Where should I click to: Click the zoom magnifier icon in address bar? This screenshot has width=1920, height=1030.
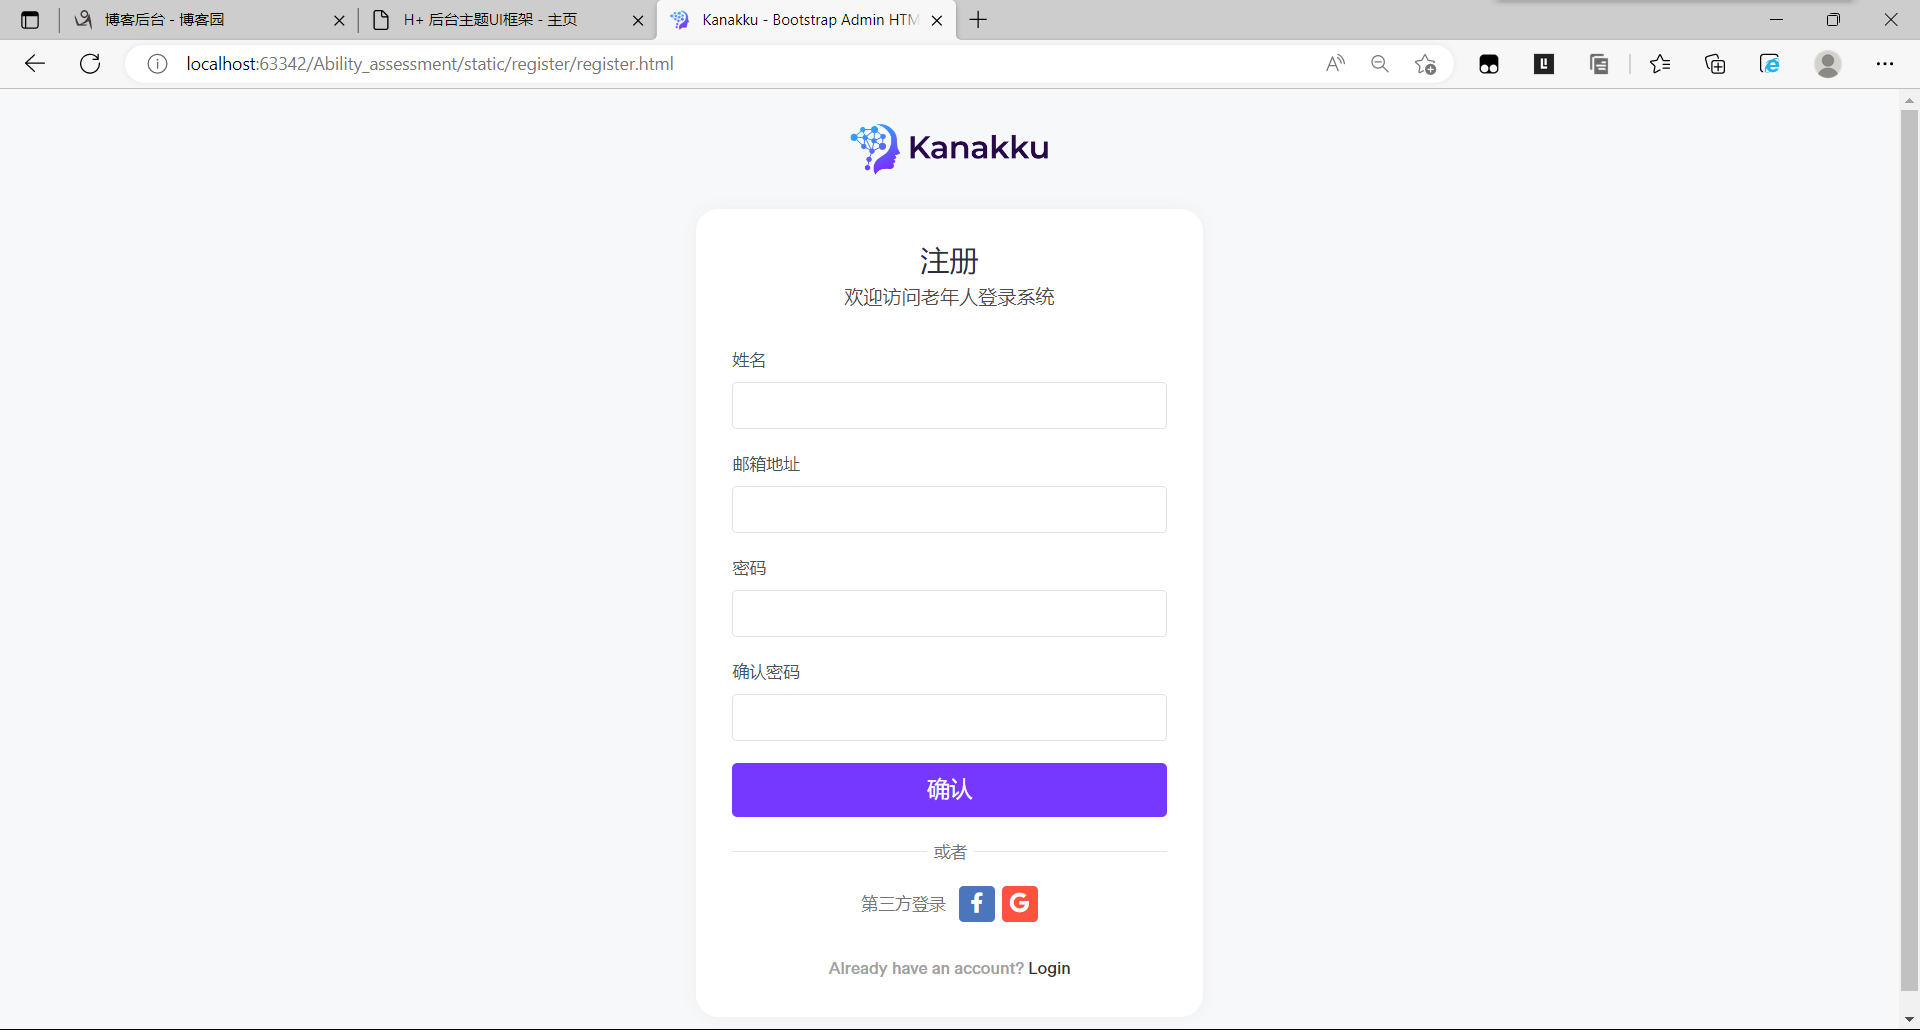click(1380, 64)
